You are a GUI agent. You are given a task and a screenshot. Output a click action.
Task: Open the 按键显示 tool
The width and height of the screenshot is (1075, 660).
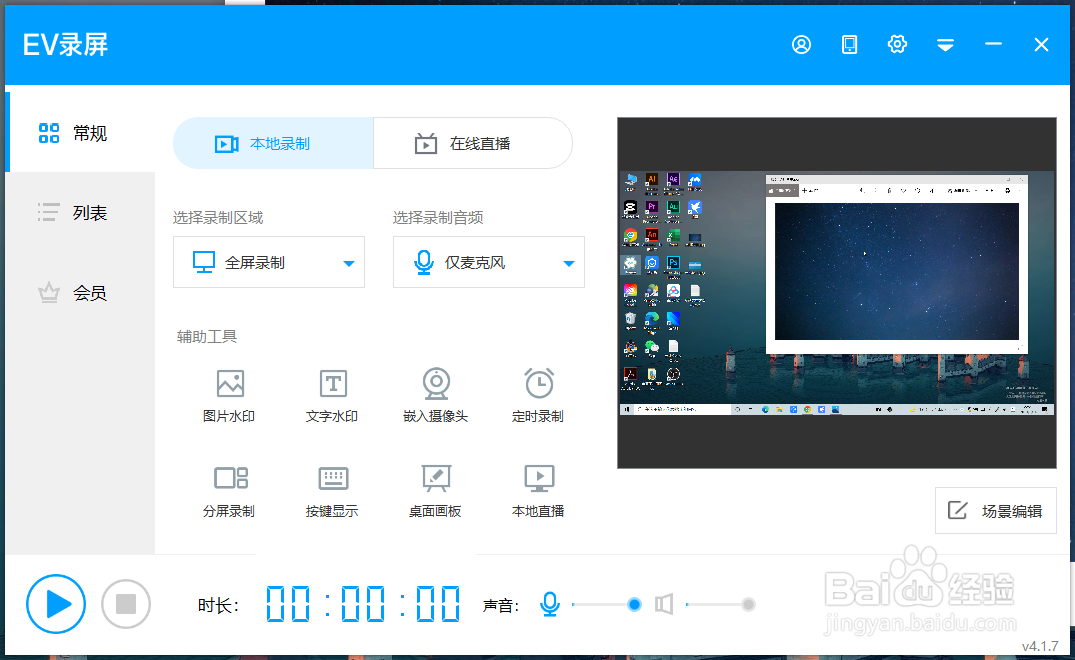332,491
